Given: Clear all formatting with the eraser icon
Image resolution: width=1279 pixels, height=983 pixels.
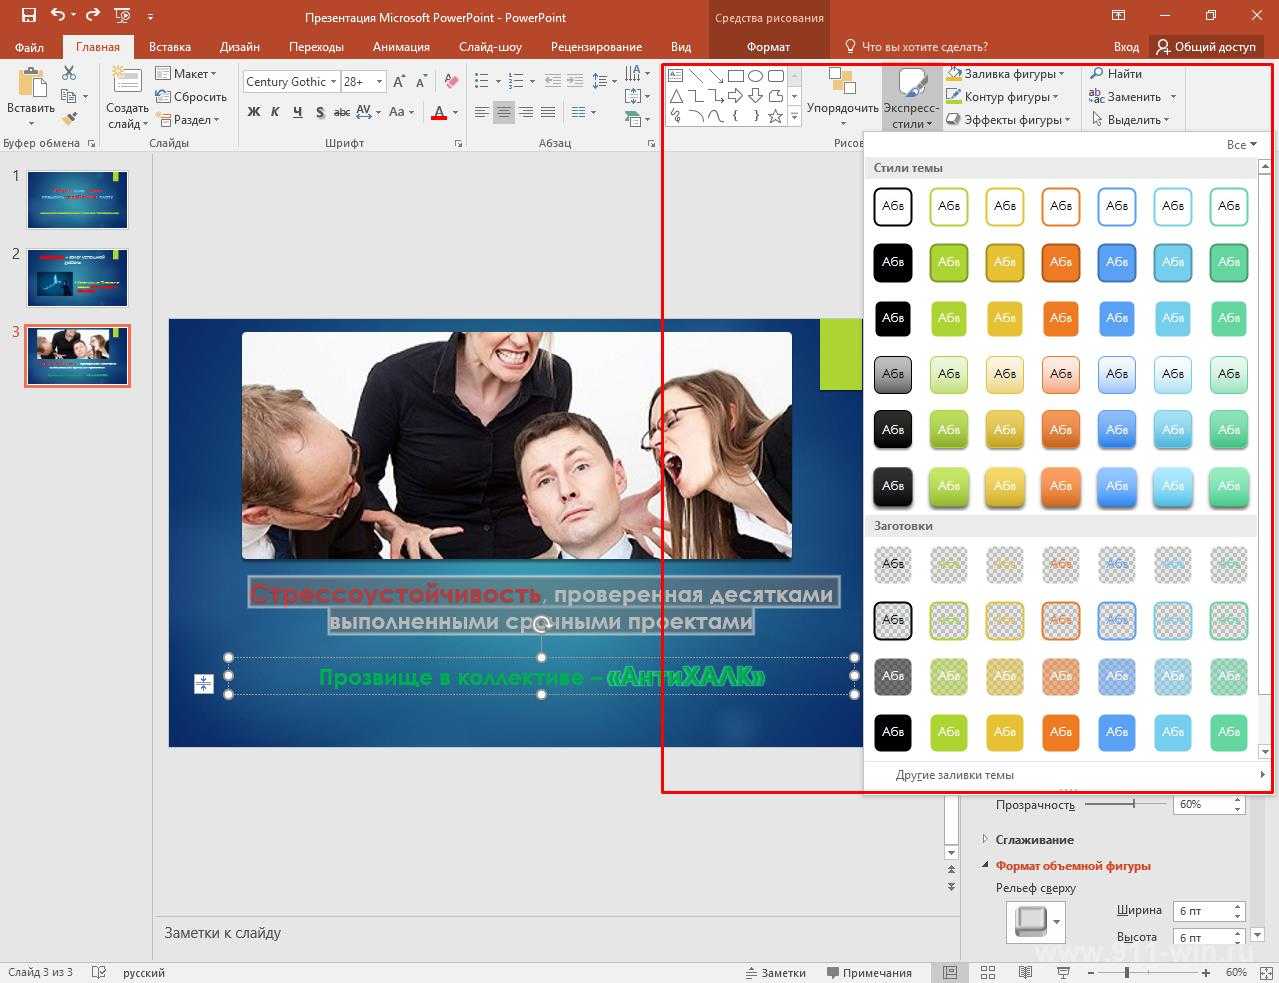Looking at the screenshot, I should (451, 82).
